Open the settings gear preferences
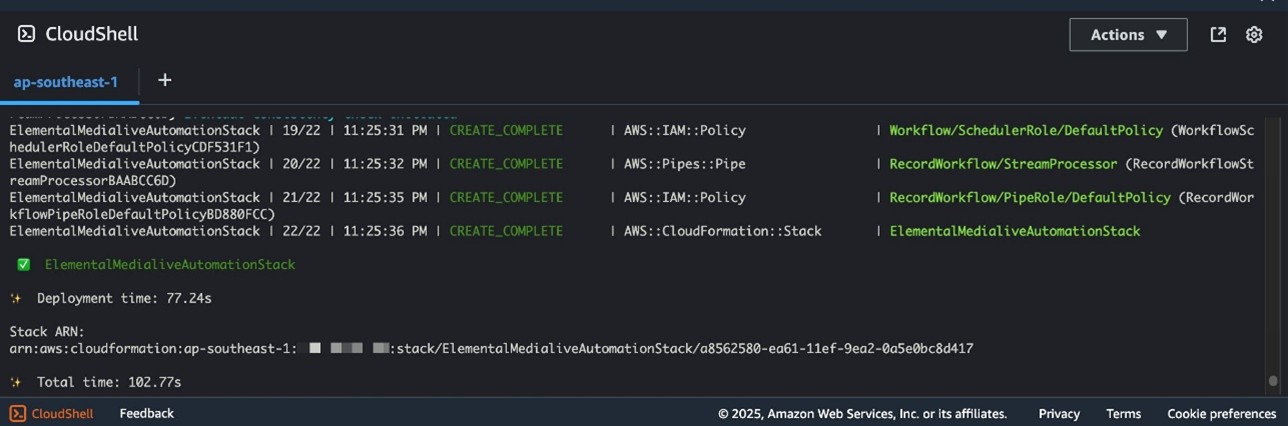 coord(1254,34)
